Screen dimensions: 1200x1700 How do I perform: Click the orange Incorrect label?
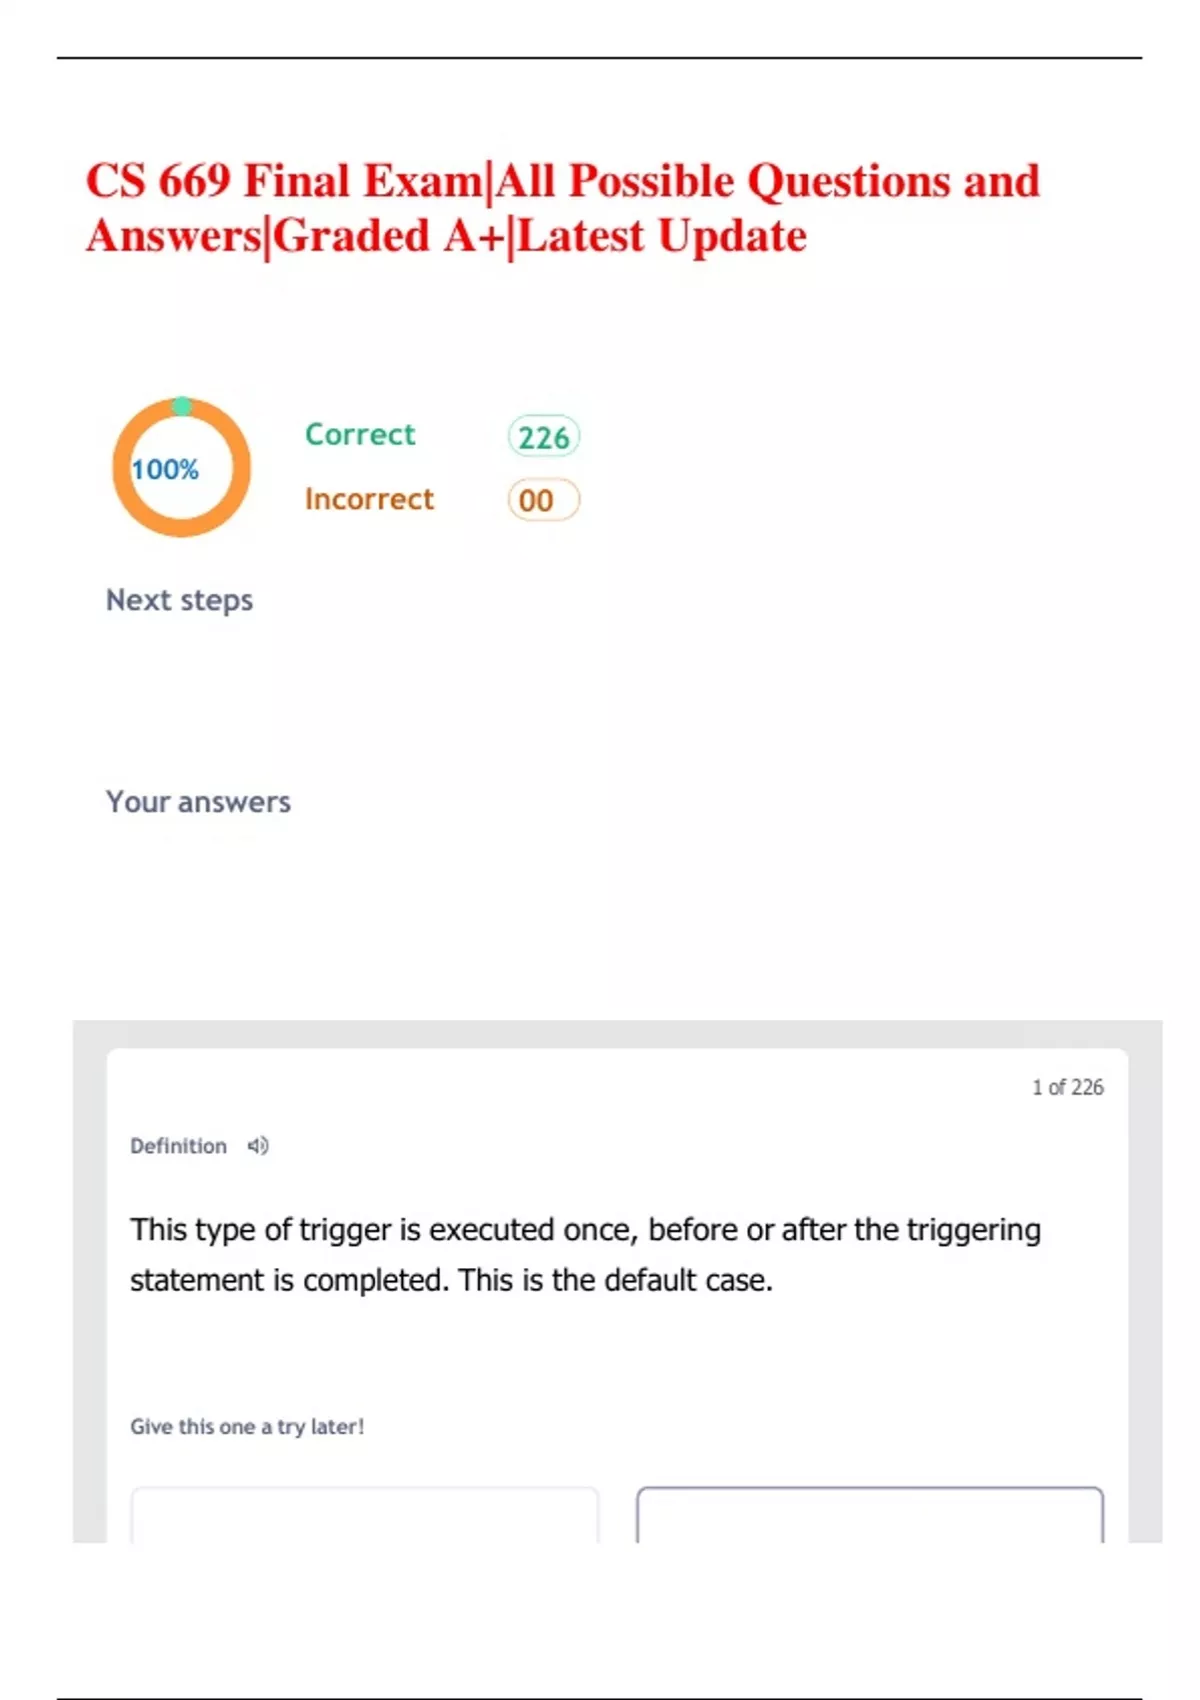pyautogui.click(x=369, y=499)
